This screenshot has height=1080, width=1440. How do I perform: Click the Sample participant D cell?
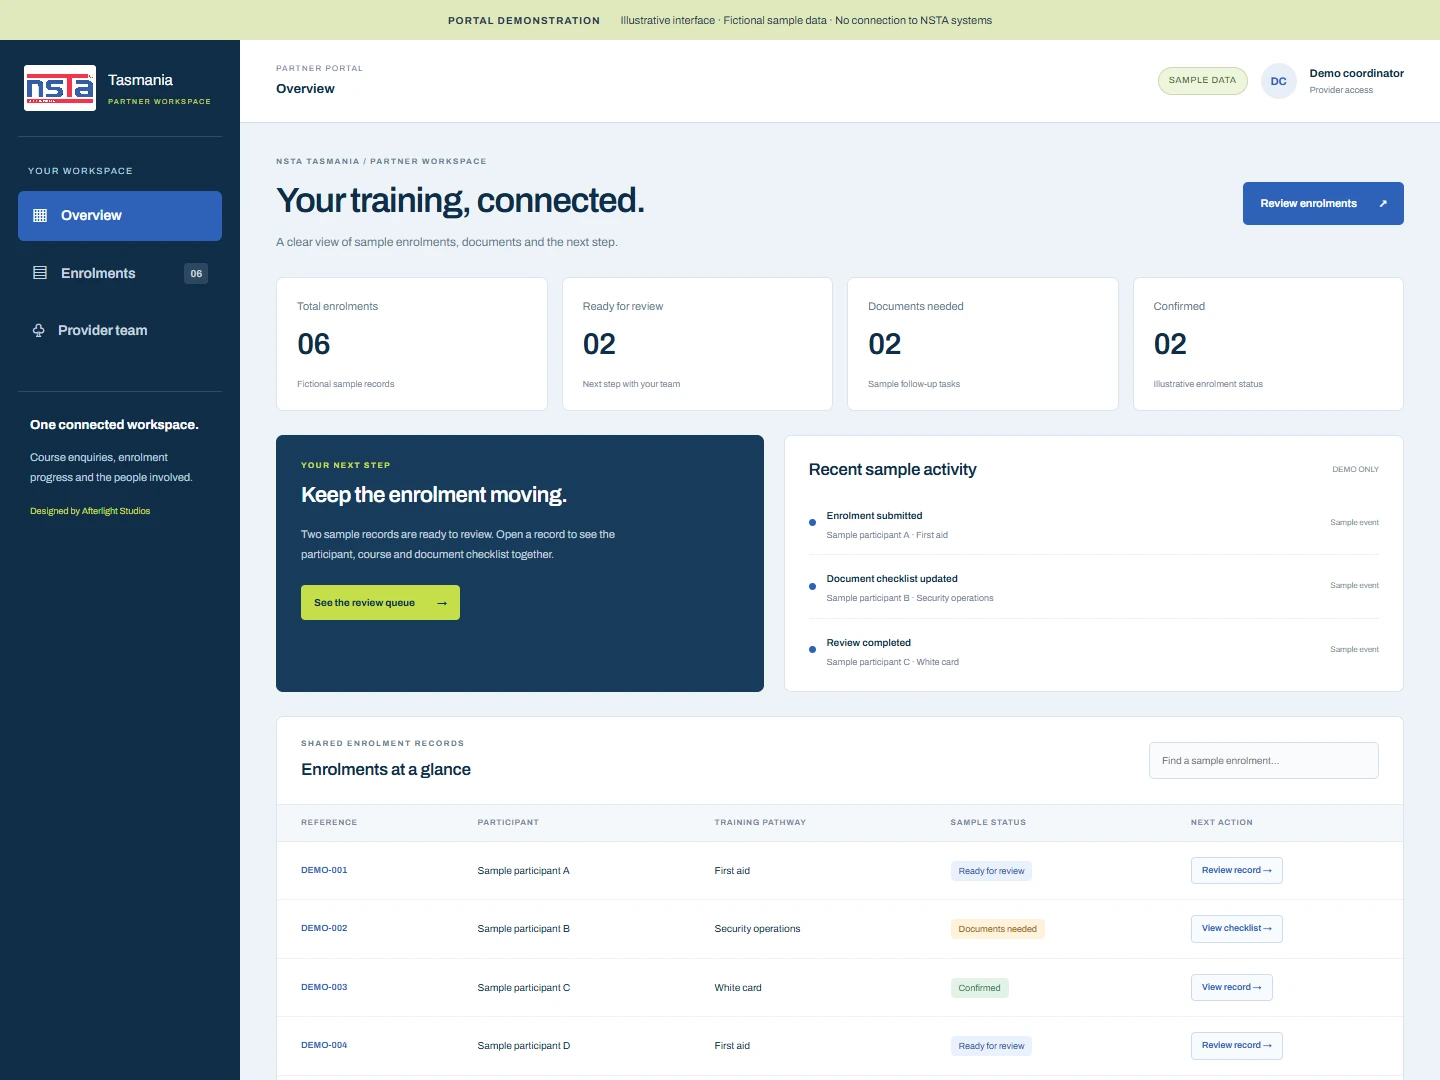tap(524, 1046)
